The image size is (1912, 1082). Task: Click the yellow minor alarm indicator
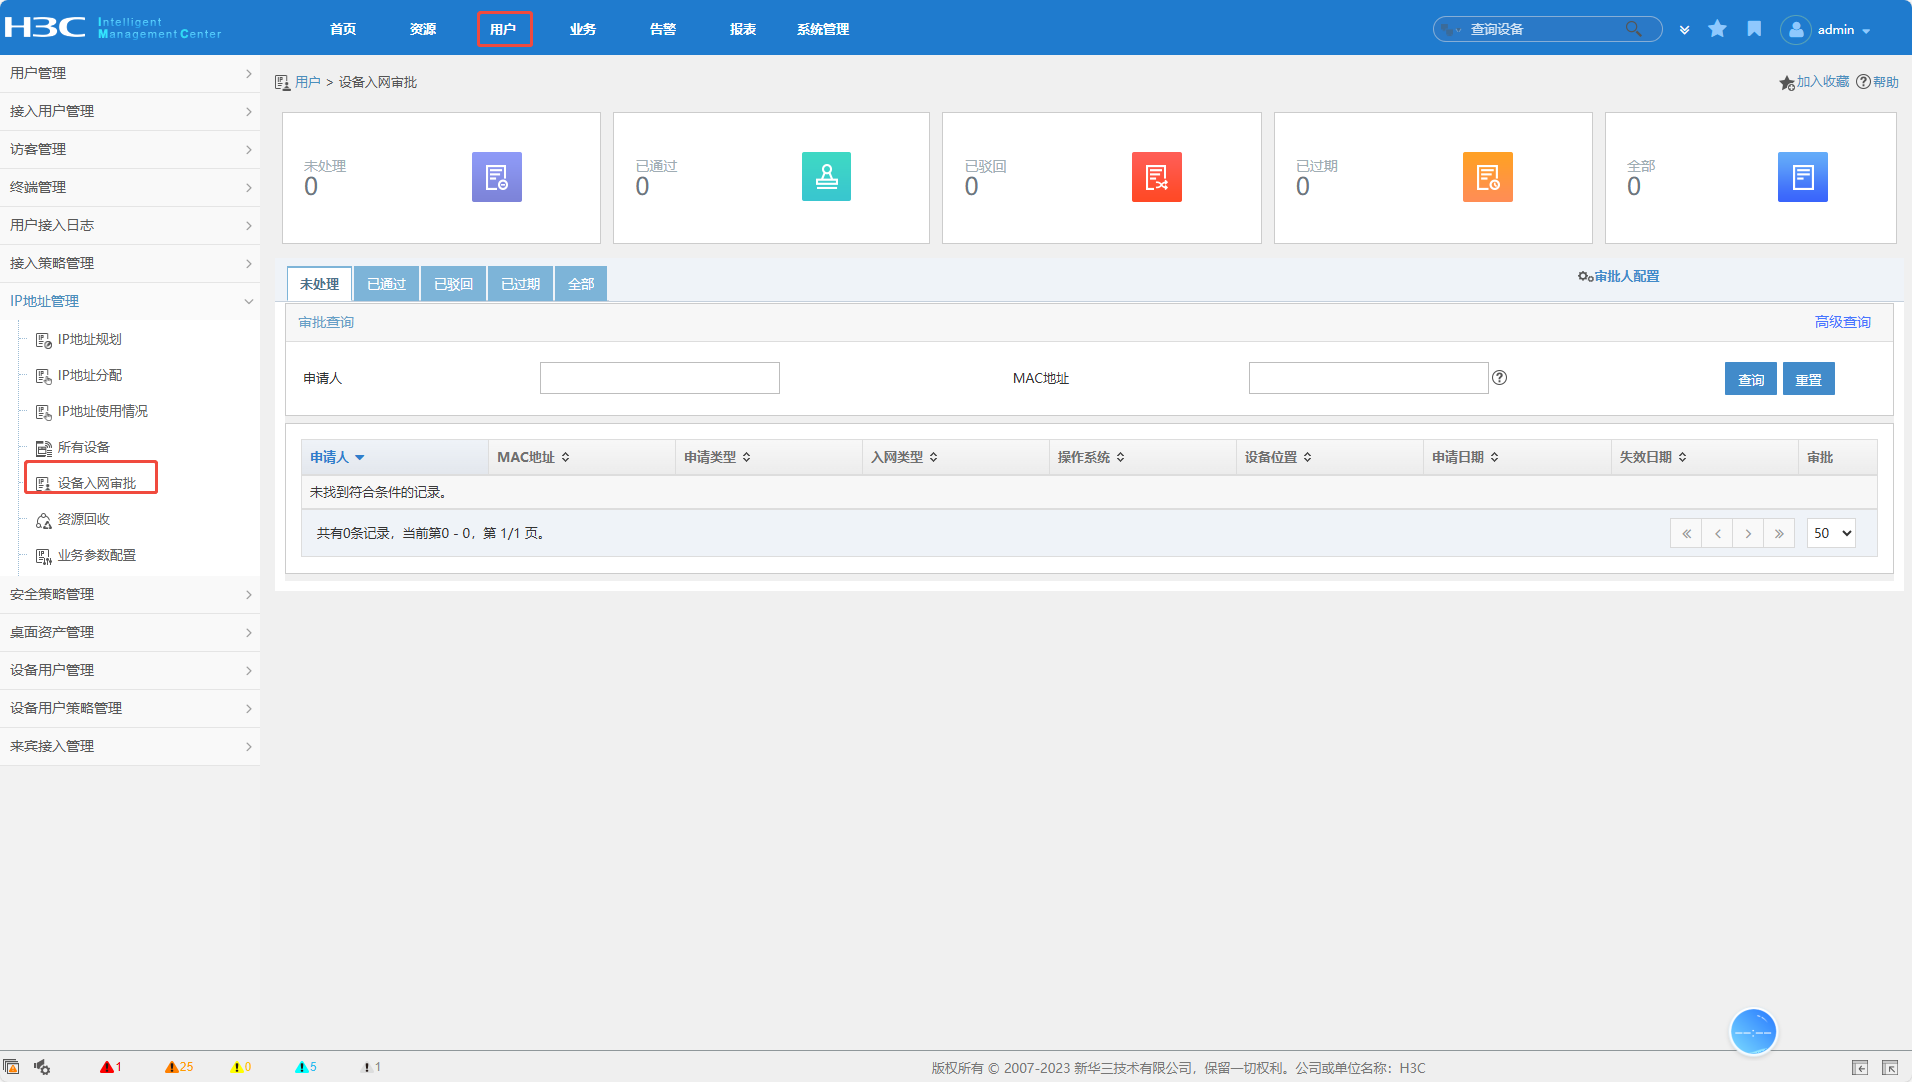242,1067
